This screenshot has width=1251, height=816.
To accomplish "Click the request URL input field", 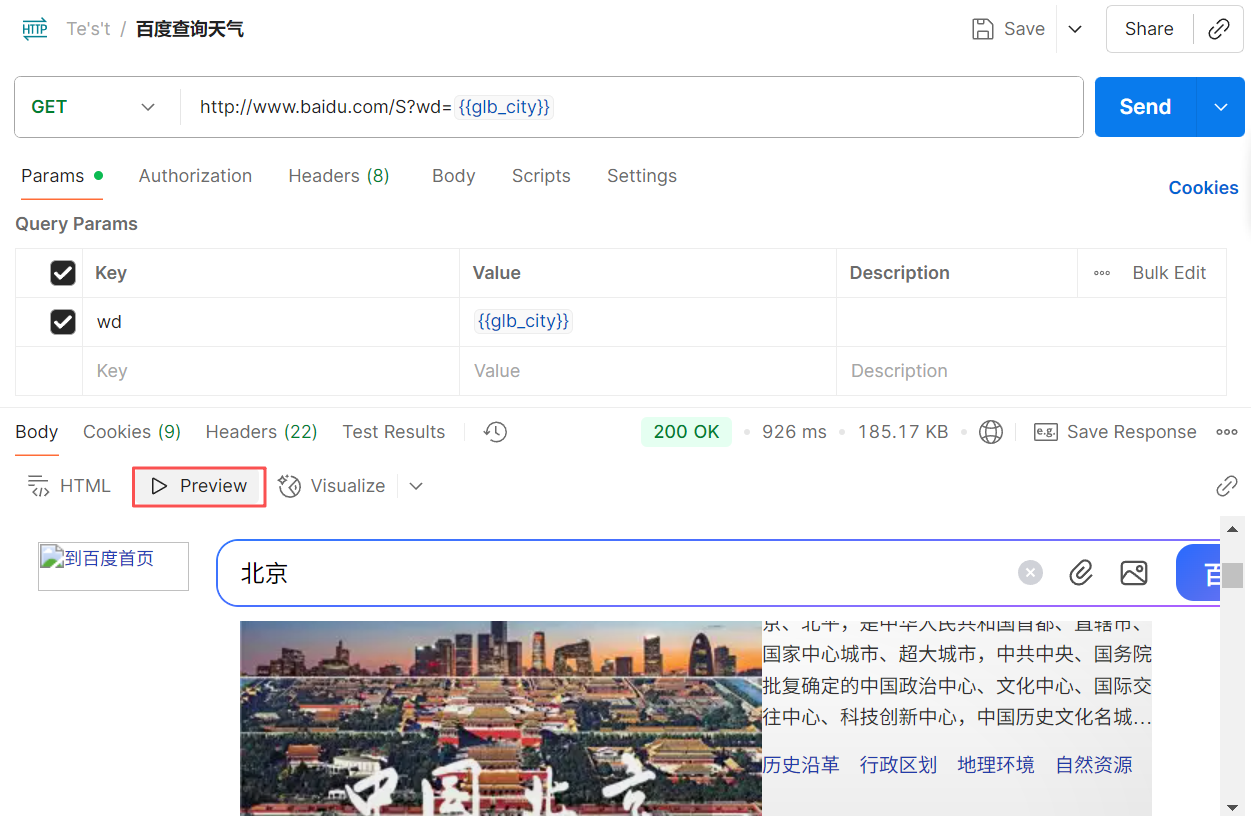I will click(632, 107).
